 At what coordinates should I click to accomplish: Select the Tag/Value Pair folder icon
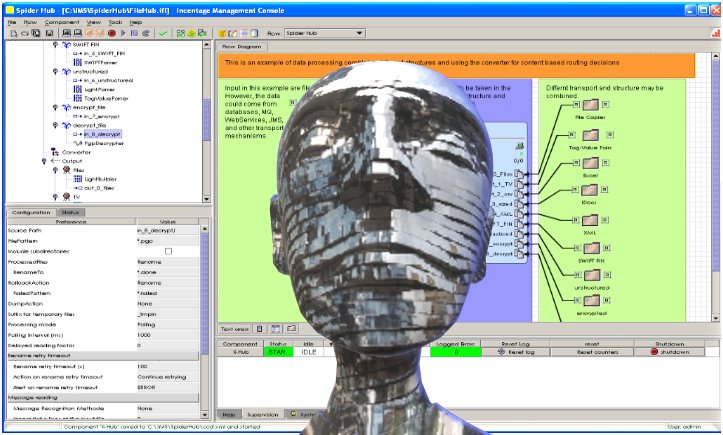coord(590,135)
